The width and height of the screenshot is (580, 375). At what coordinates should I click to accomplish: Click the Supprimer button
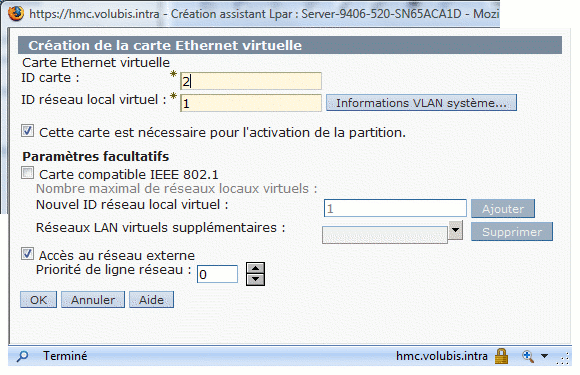[x=512, y=232]
